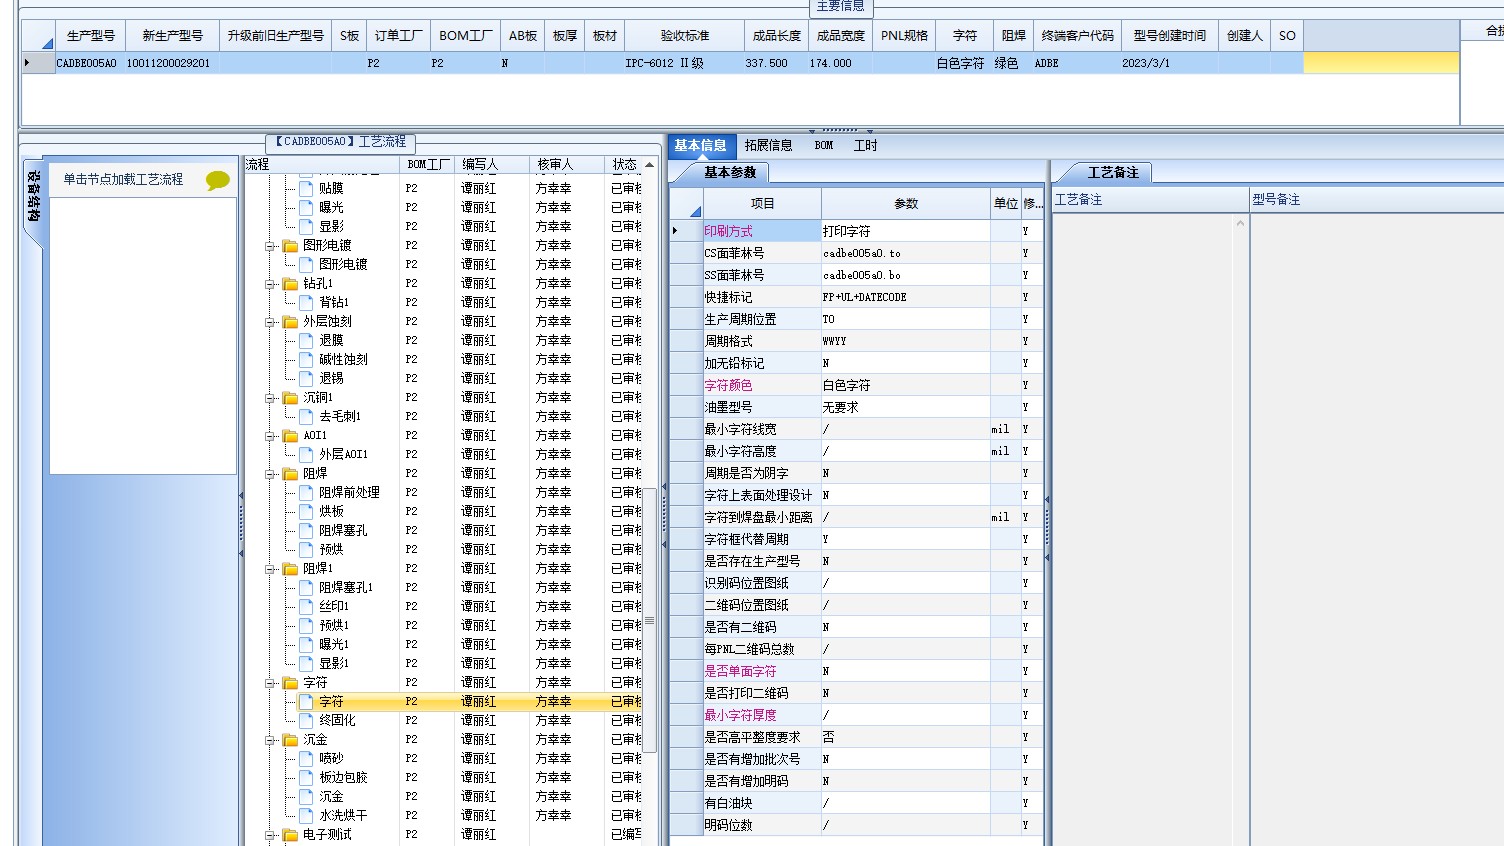
Task: Open the 工时 tab
Action: (865, 146)
